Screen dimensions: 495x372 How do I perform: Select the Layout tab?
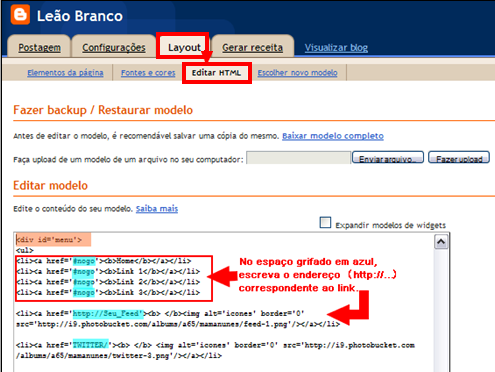pyautogui.click(x=184, y=48)
